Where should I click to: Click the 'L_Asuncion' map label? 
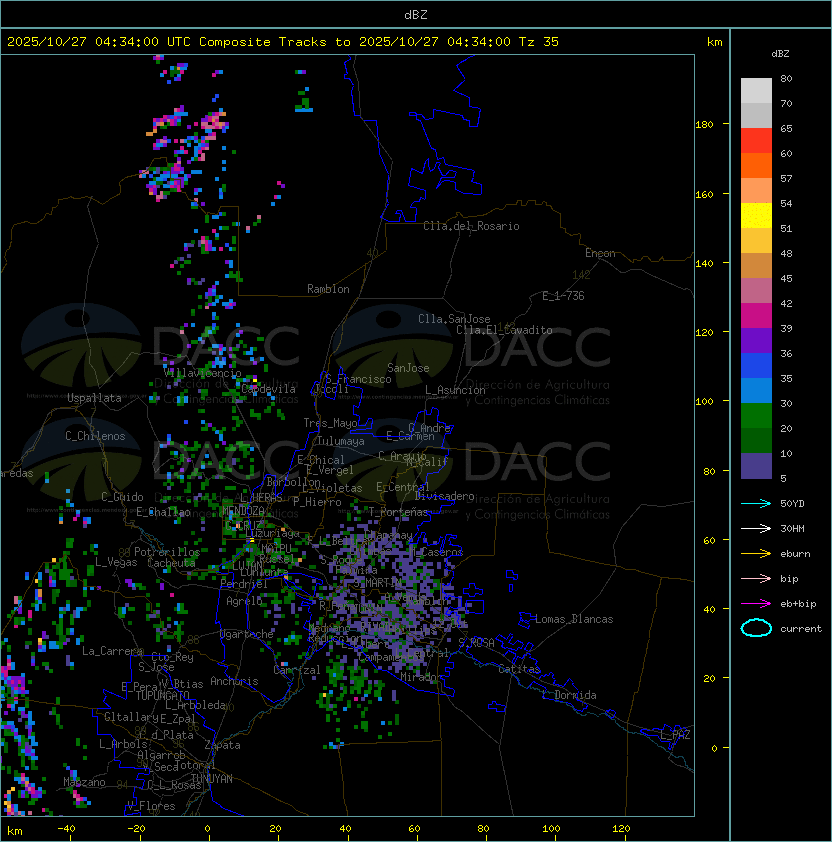pos(455,390)
